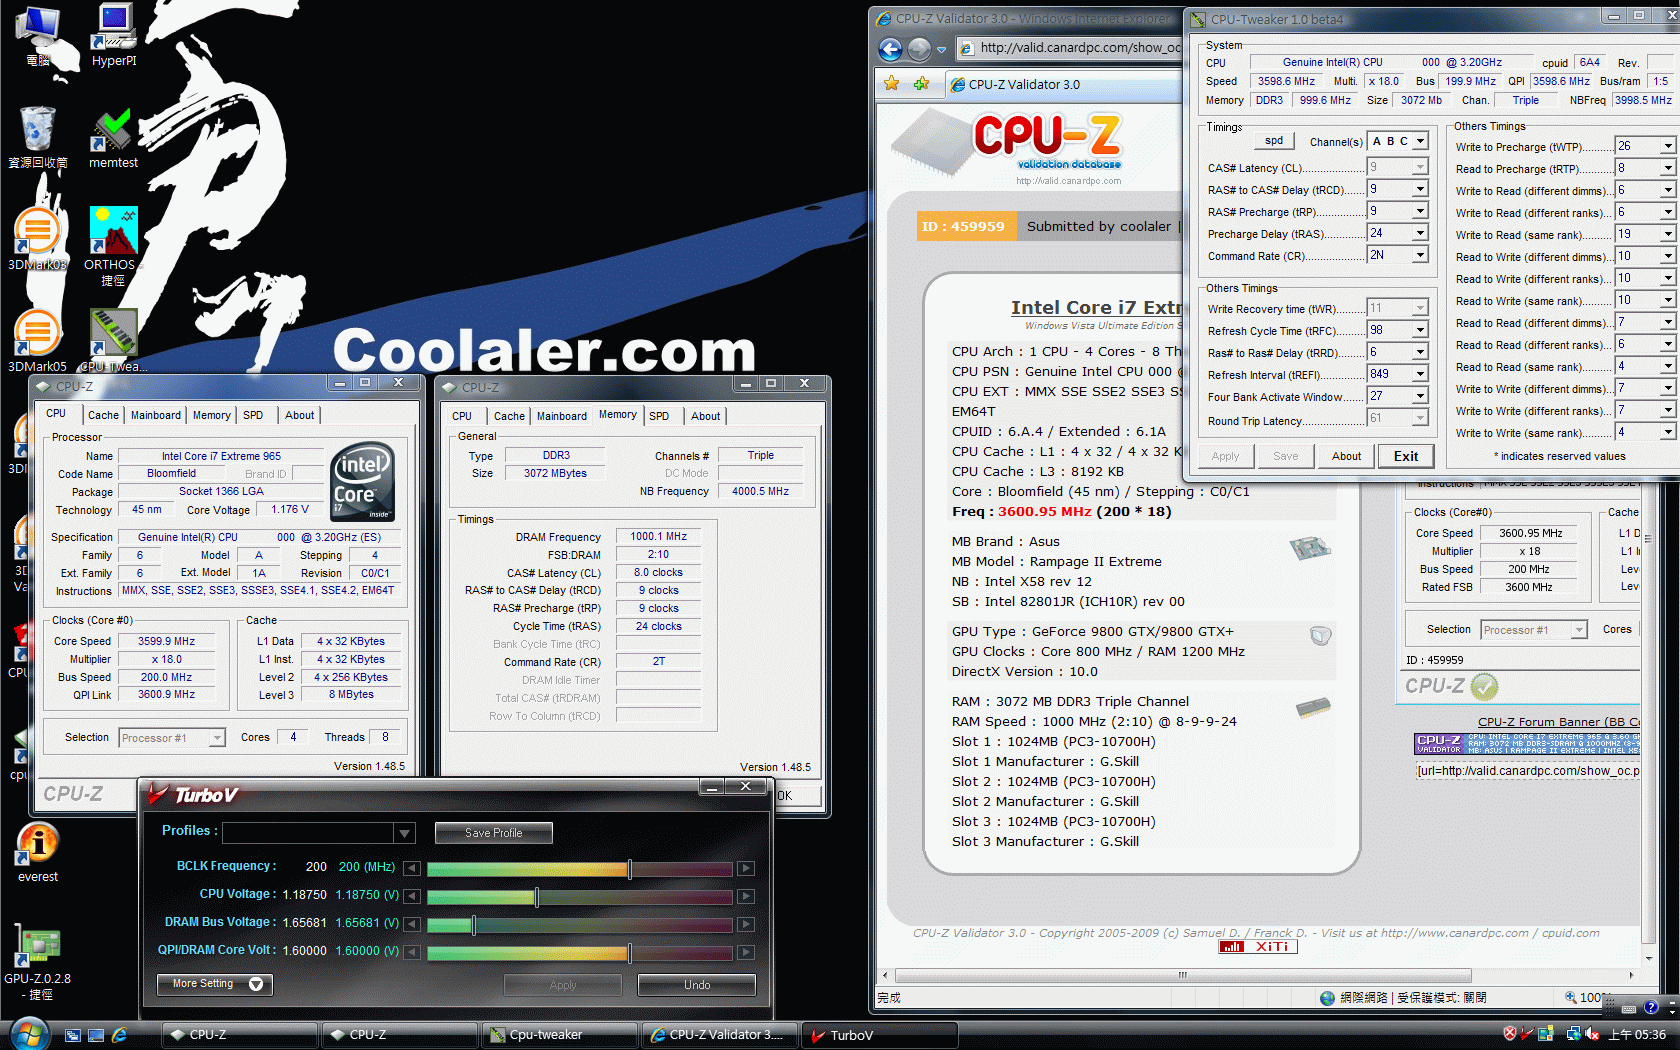This screenshot has width=1680, height=1050.
Task: Open GPU-Z.0.2.8 desktop shortcut
Action: (x=38, y=962)
